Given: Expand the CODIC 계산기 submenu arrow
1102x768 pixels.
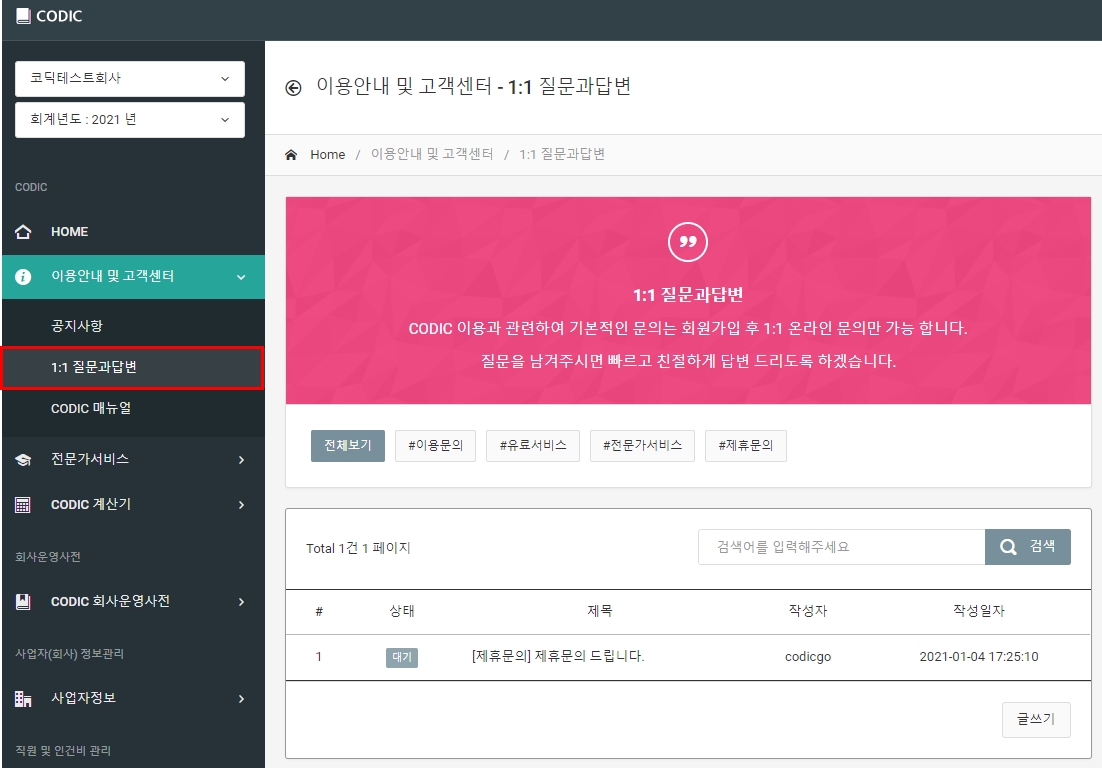Looking at the screenshot, I should (241, 505).
